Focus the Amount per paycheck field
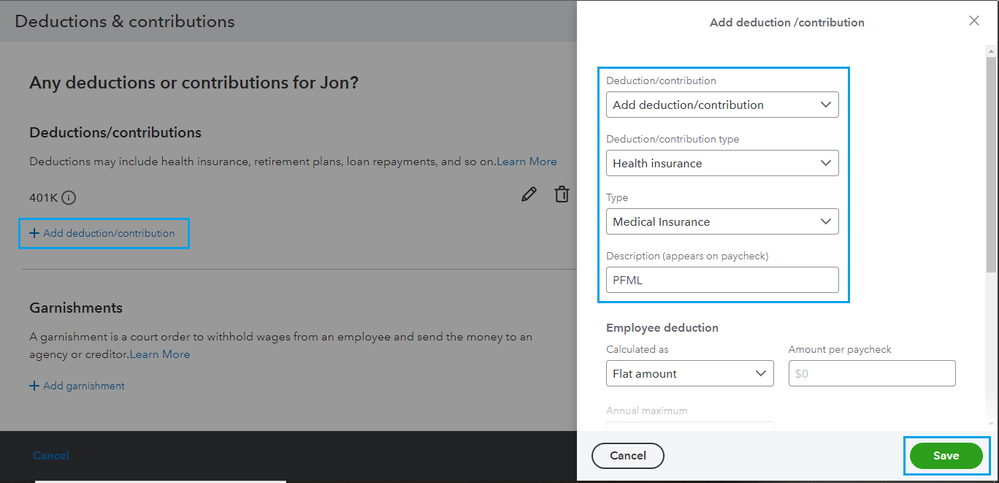The width and height of the screenshot is (999, 483). pyautogui.click(x=871, y=374)
